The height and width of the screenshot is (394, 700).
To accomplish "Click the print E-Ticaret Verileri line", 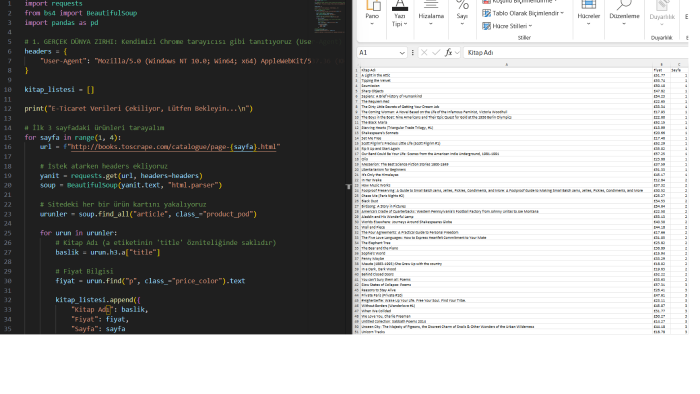I will point(139,108).
